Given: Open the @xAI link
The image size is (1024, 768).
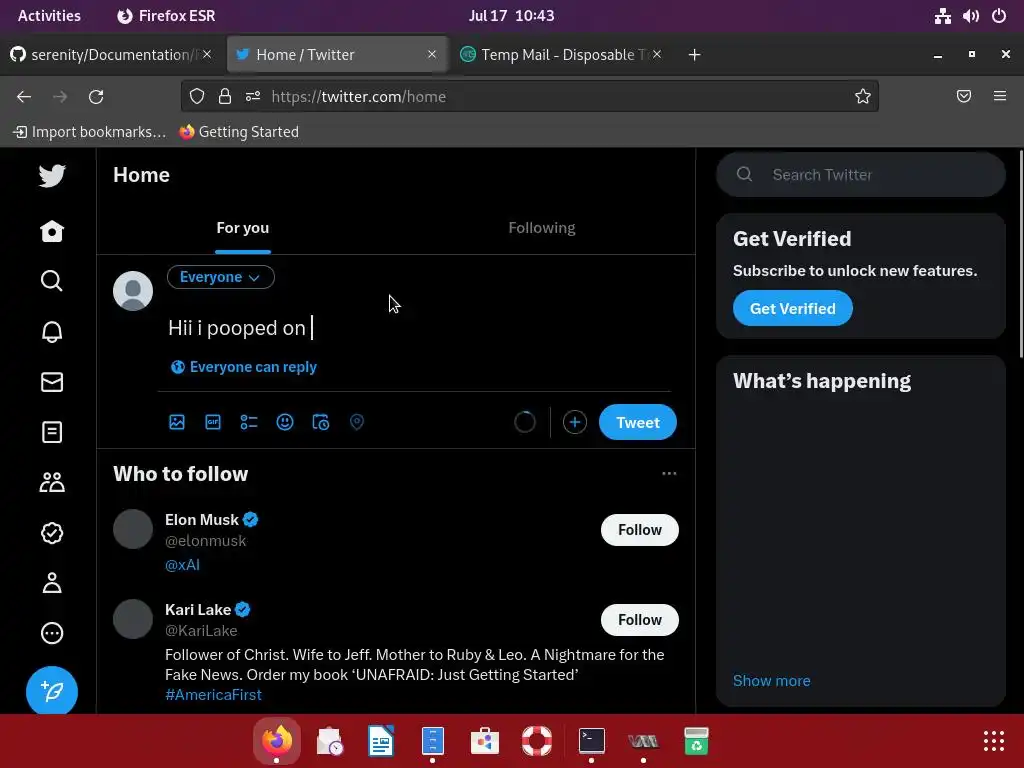Looking at the screenshot, I should 182,565.
